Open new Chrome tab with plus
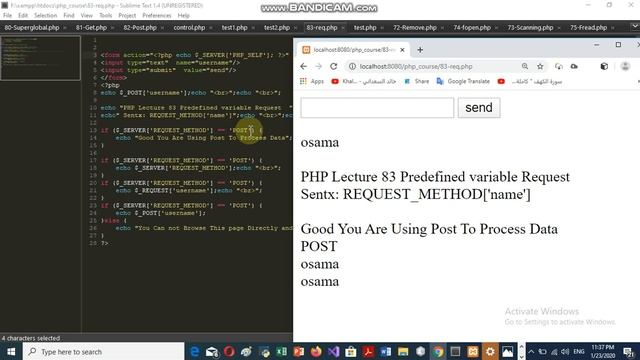 (420, 50)
